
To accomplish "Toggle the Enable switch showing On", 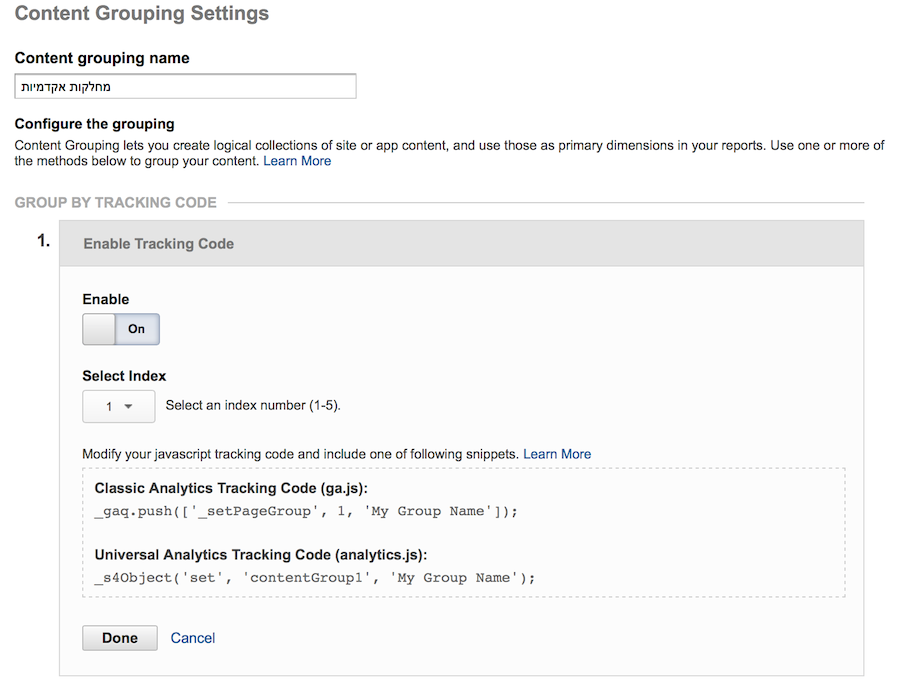I will [x=121, y=329].
